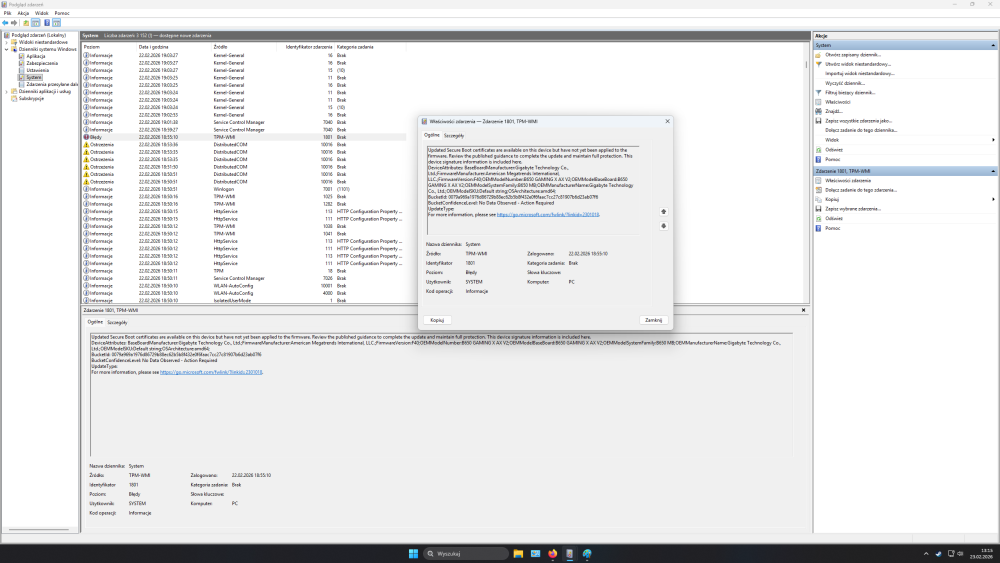Collapse 'Dzienniki systemu Windows' tree node

pyautogui.click(x=7, y=49)
